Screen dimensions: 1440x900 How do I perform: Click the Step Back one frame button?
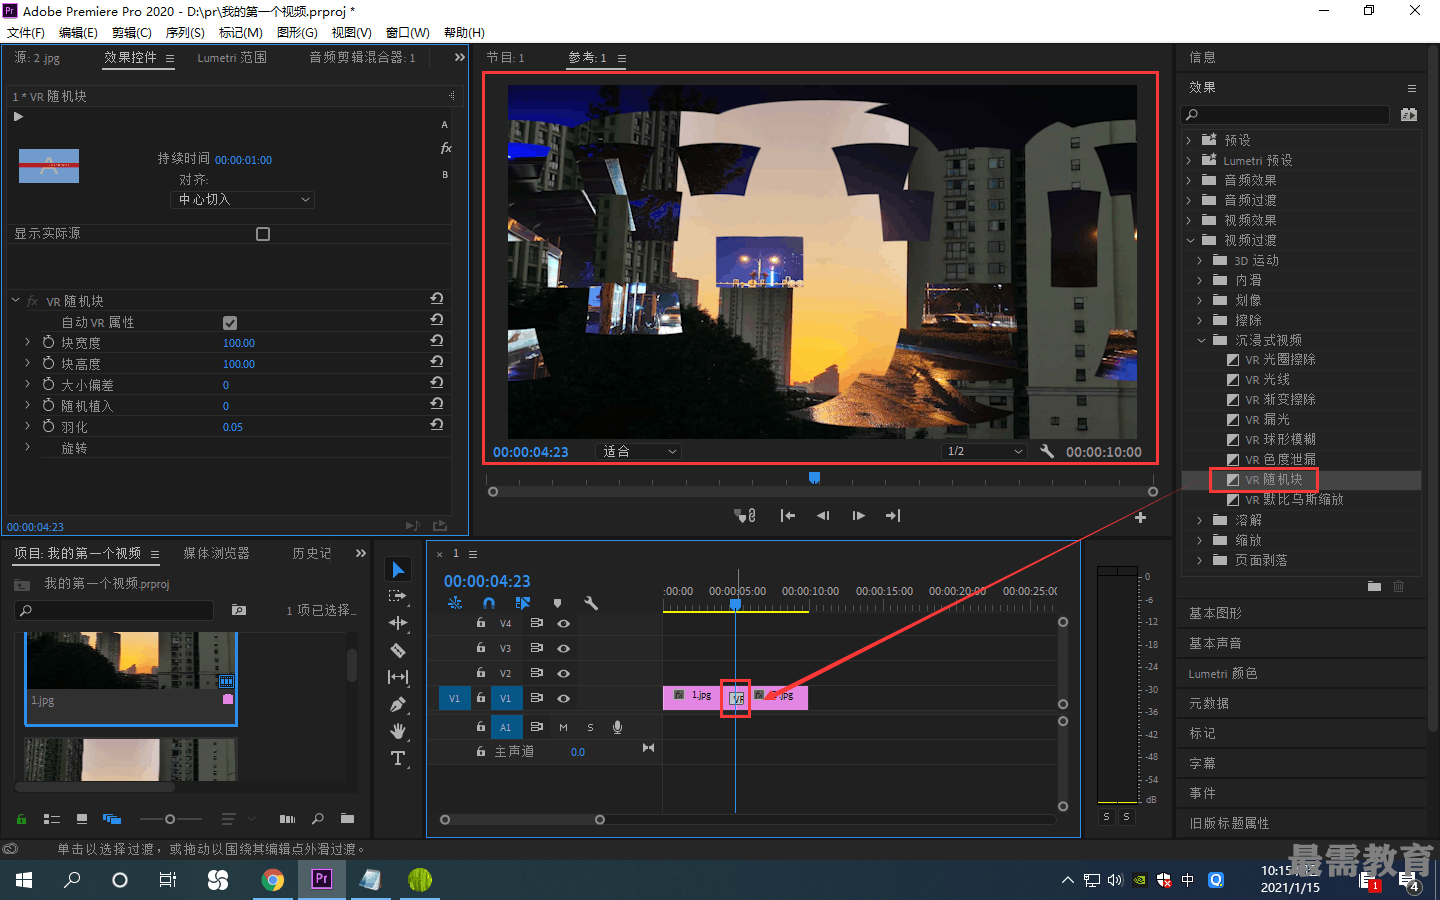(x=823, y=516)
